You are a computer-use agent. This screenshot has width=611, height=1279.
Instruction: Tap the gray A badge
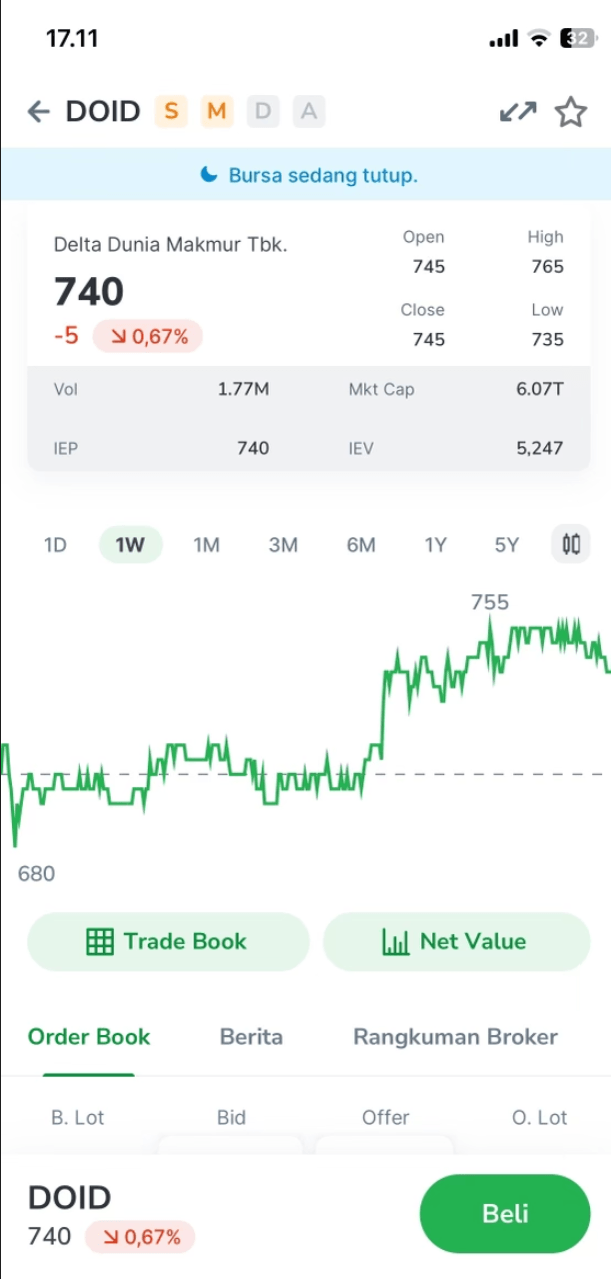(309, 111)
